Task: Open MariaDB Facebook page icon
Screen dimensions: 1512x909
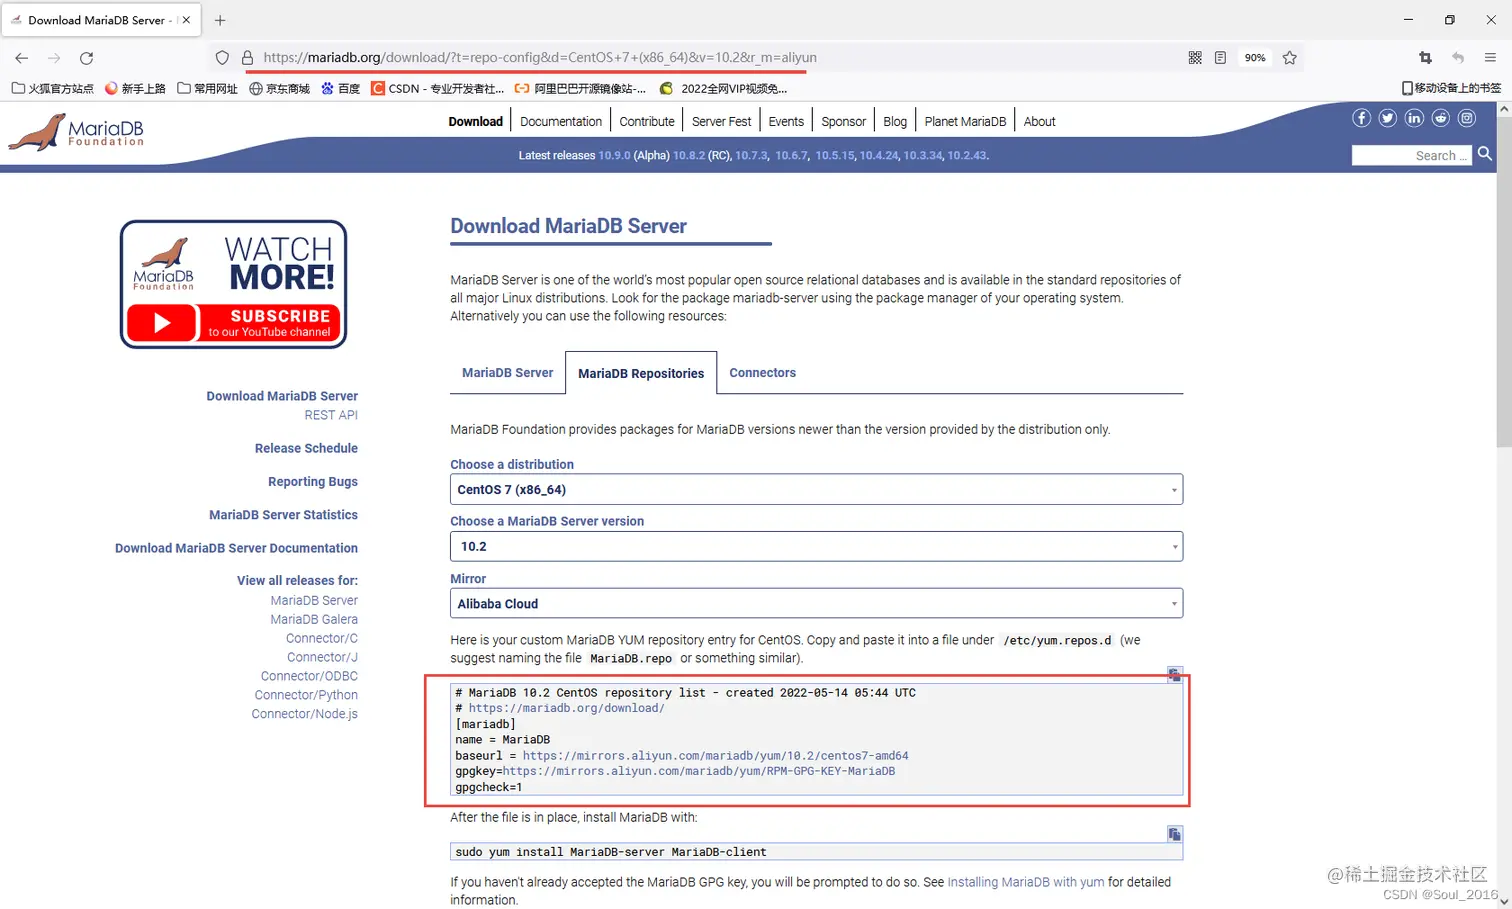Action: pyautogui.click(x=1361, y=118)
